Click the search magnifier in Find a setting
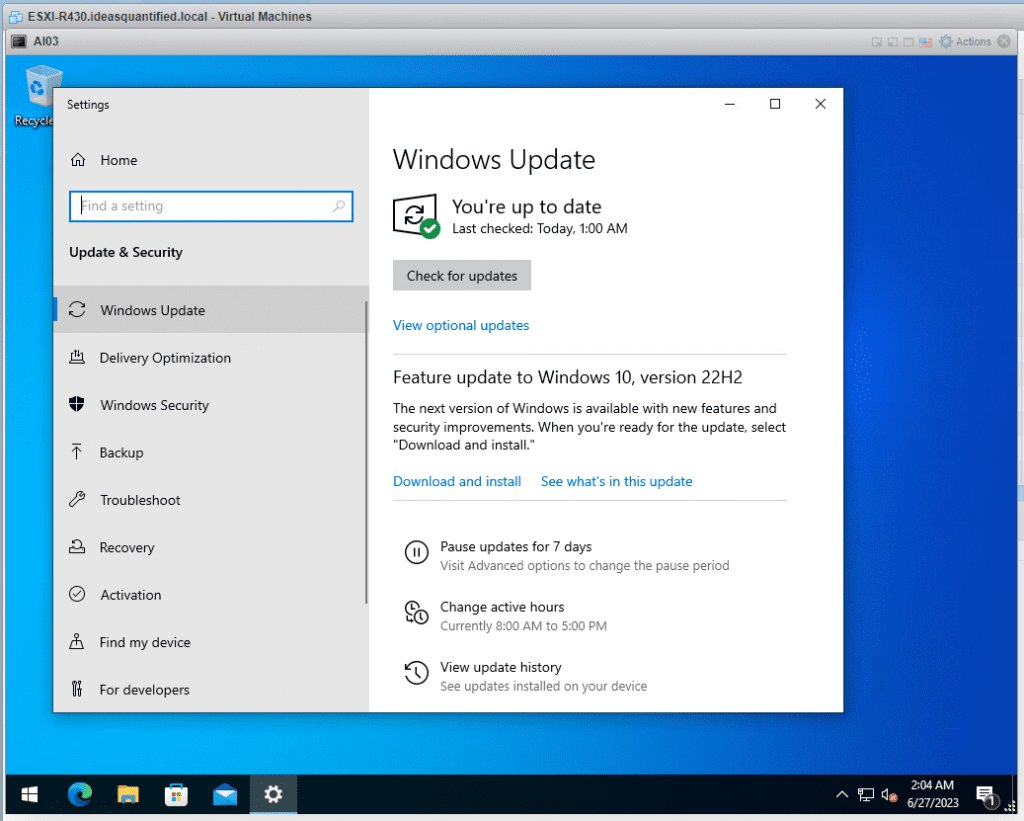 click(x=338, y=206)
